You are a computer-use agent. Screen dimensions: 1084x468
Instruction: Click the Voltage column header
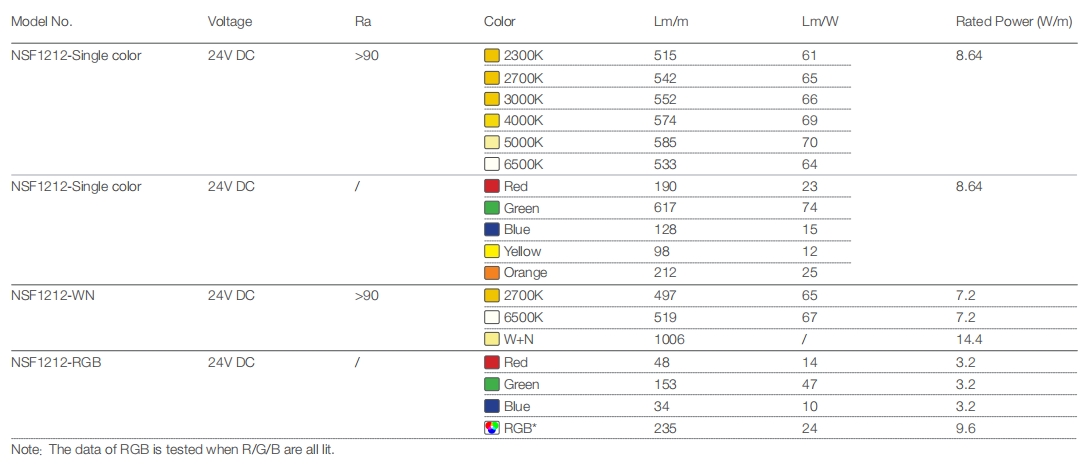[x=230, y=21]
